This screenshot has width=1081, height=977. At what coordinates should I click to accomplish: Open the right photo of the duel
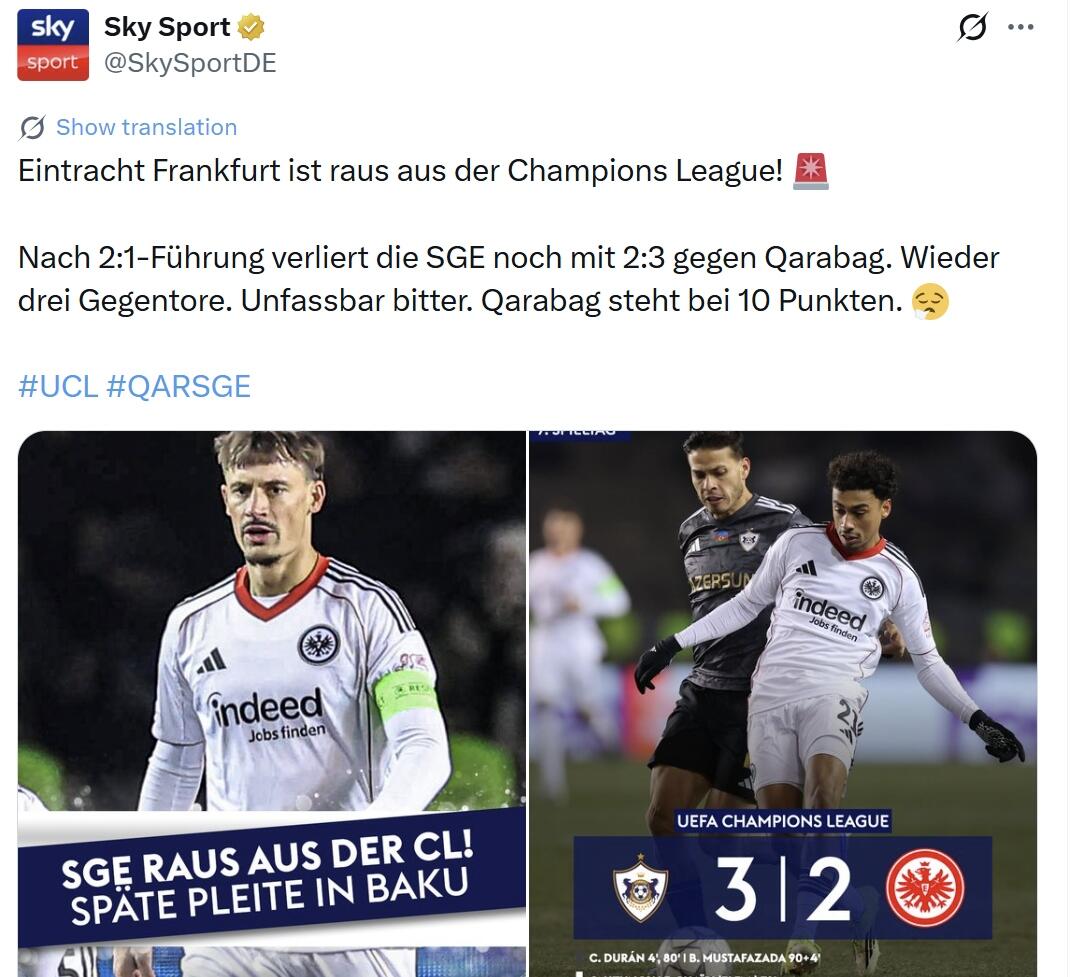coord(783,703)
